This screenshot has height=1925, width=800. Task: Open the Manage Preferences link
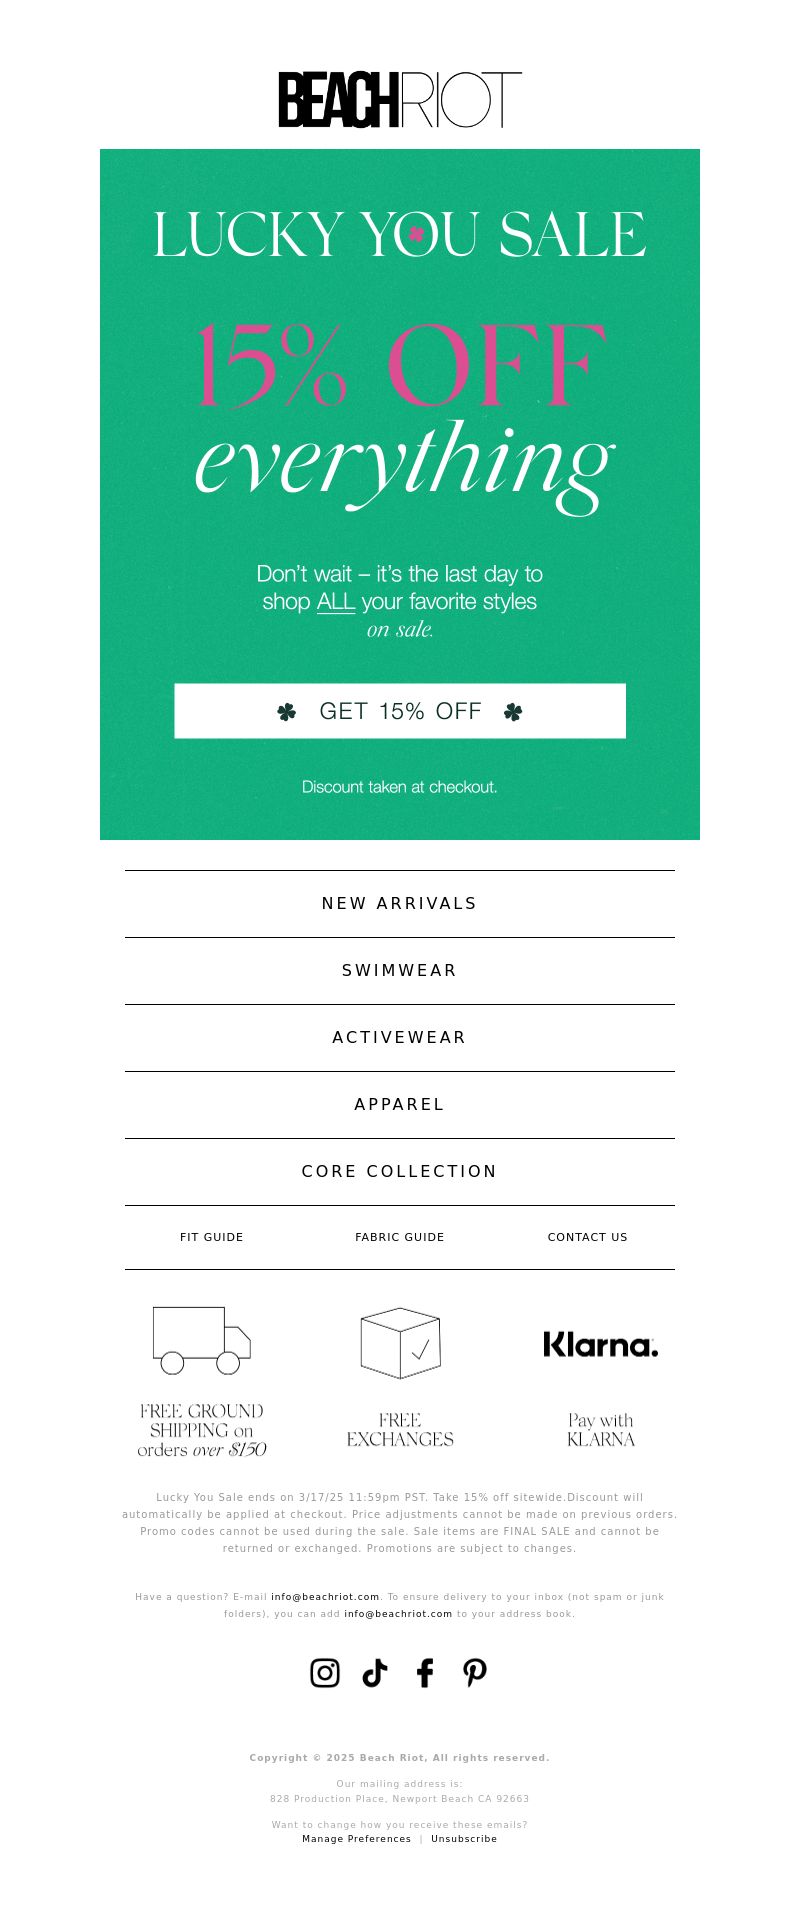tap(357, 1839)
